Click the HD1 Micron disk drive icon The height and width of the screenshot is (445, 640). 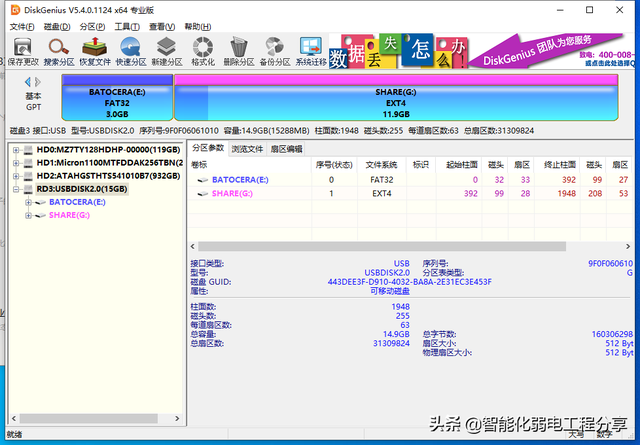click(28, 163)
